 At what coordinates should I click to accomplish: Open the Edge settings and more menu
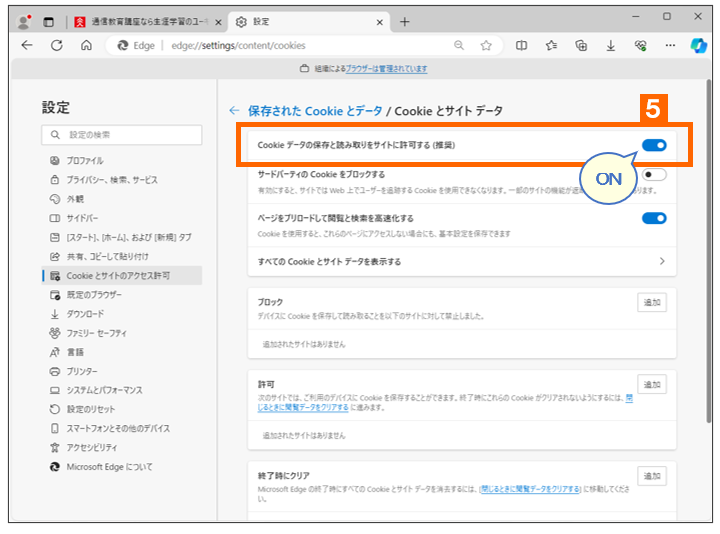(x=670, y=45)
